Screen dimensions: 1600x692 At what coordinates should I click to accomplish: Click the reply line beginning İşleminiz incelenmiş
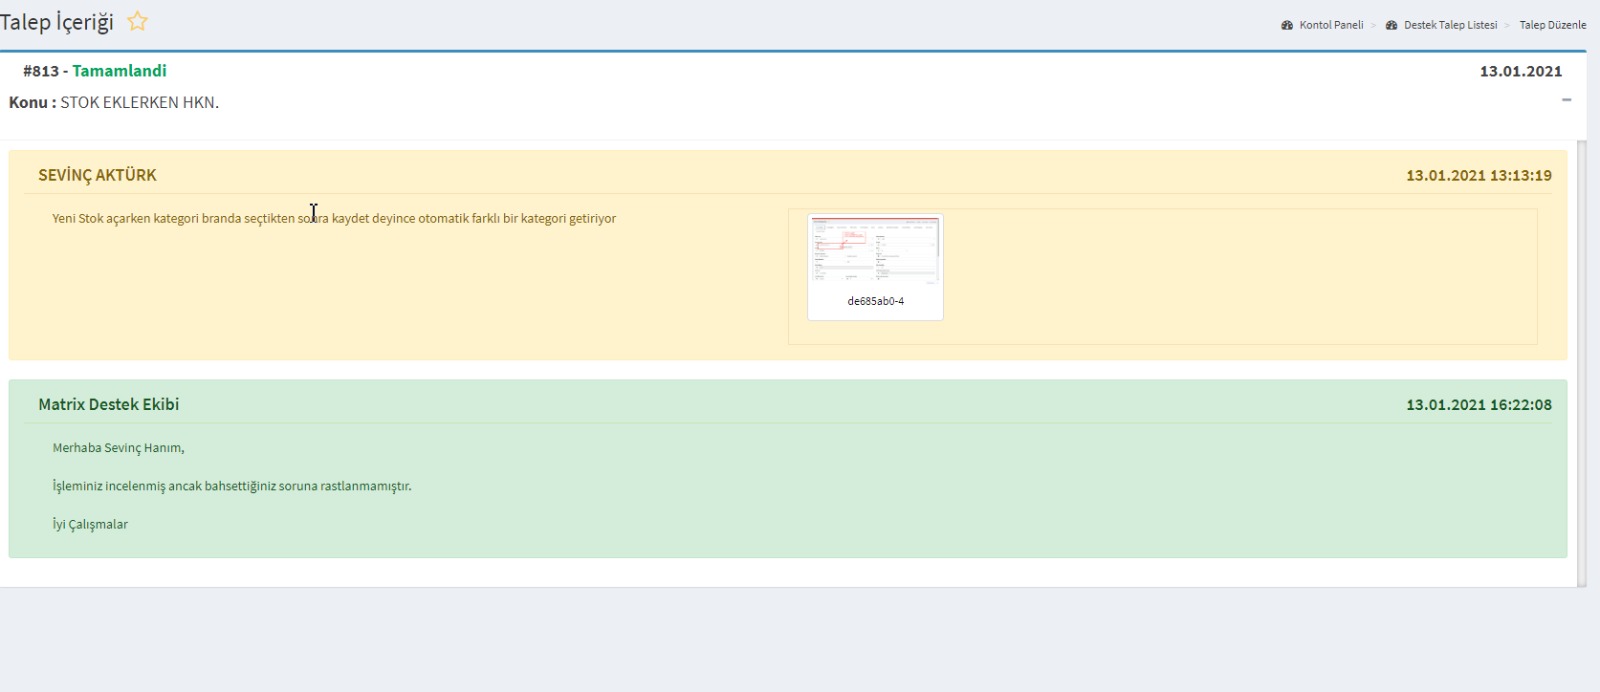coord(231,486)
